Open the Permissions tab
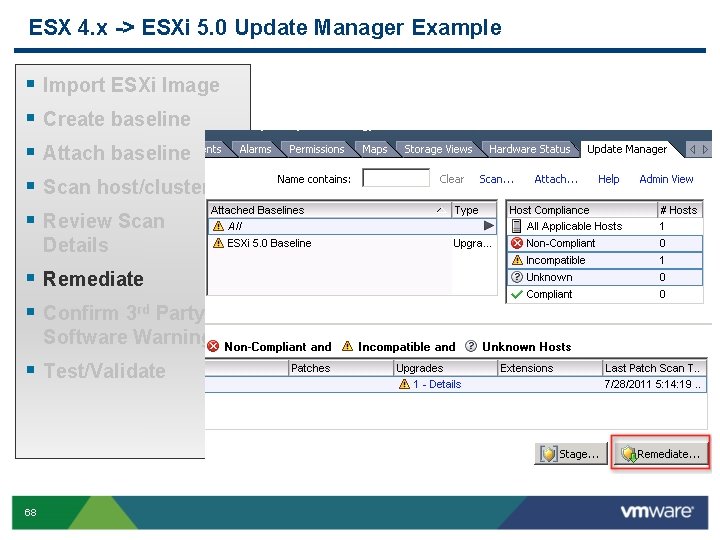The image size is (720, 540). tap(316, 149)
